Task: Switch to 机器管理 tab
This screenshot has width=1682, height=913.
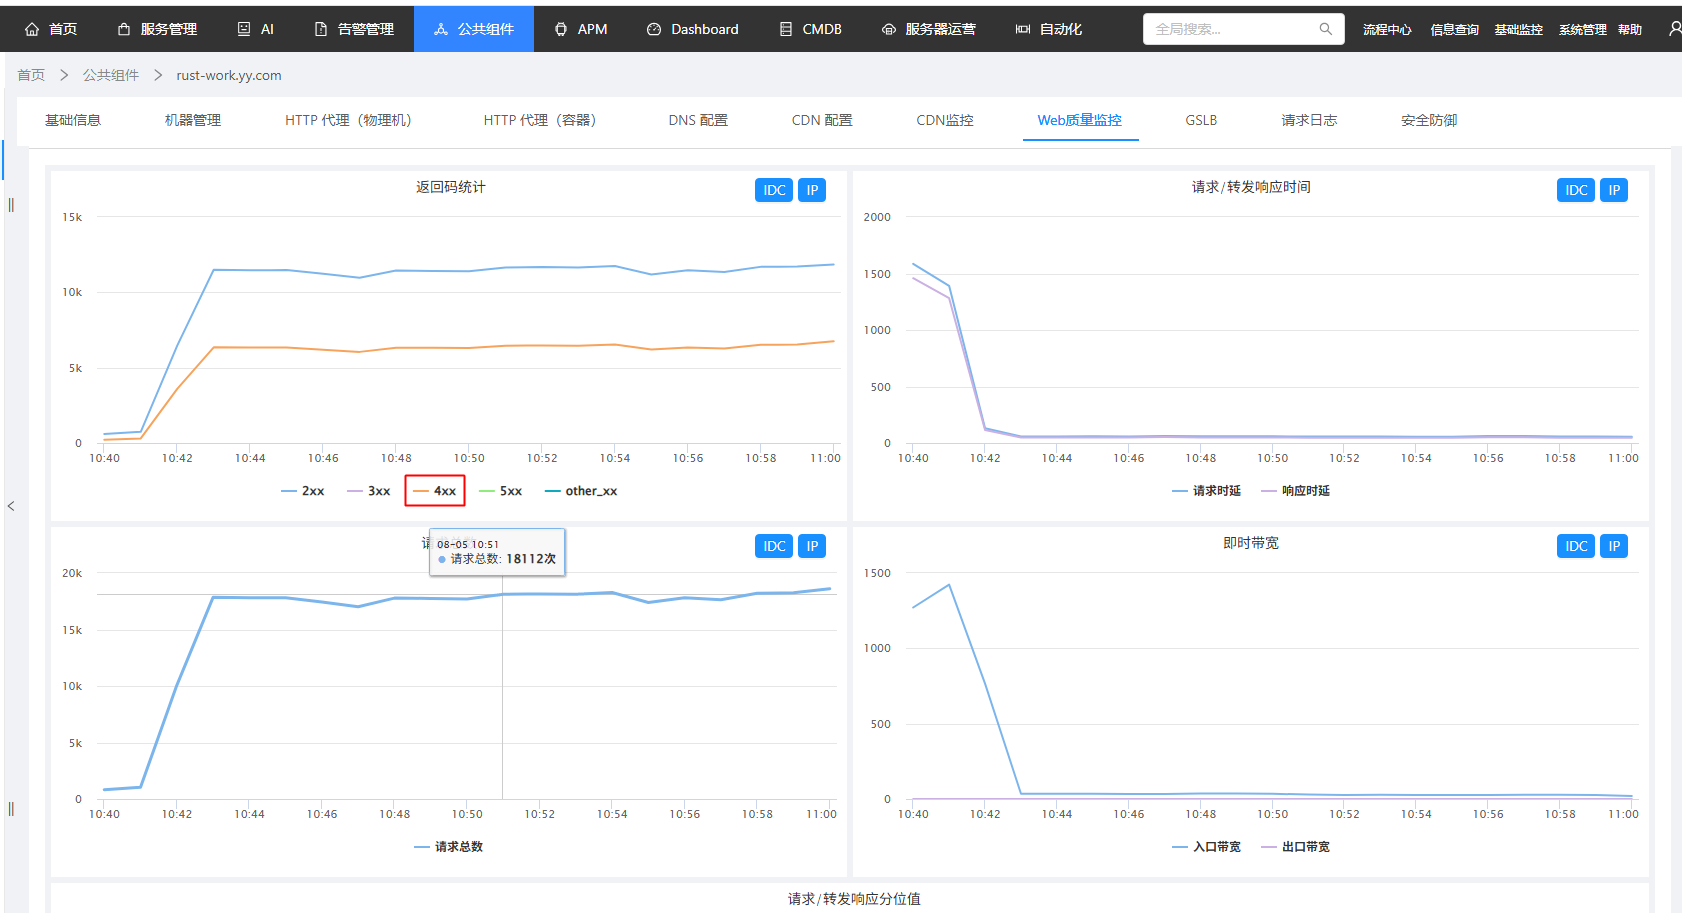Action: (x=193, y=120)
